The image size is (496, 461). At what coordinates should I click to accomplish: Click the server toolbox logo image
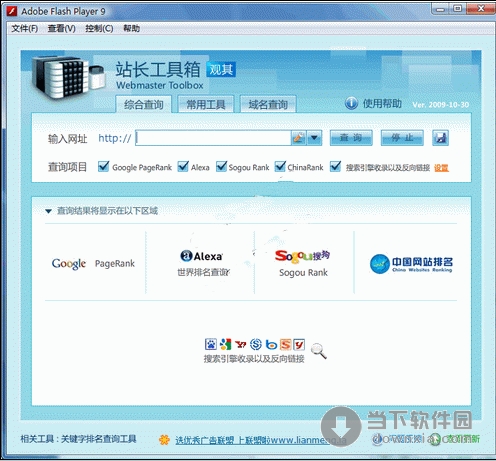click(x=68, y=77)
